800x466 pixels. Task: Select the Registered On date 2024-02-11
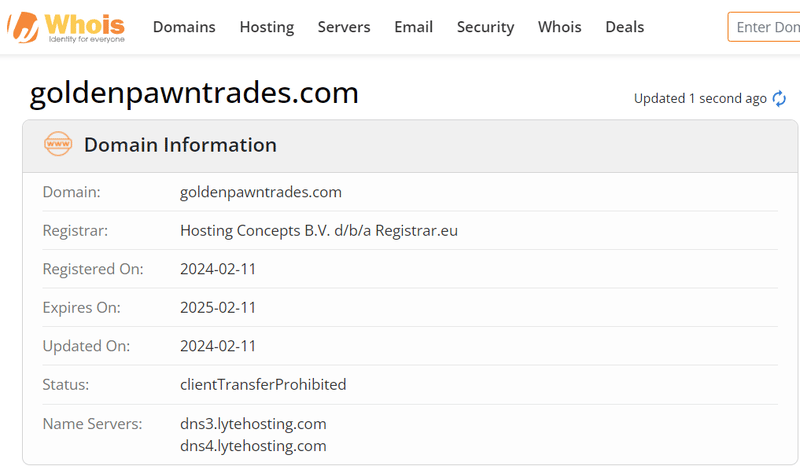pyautogui.click(x=218, y=269)
